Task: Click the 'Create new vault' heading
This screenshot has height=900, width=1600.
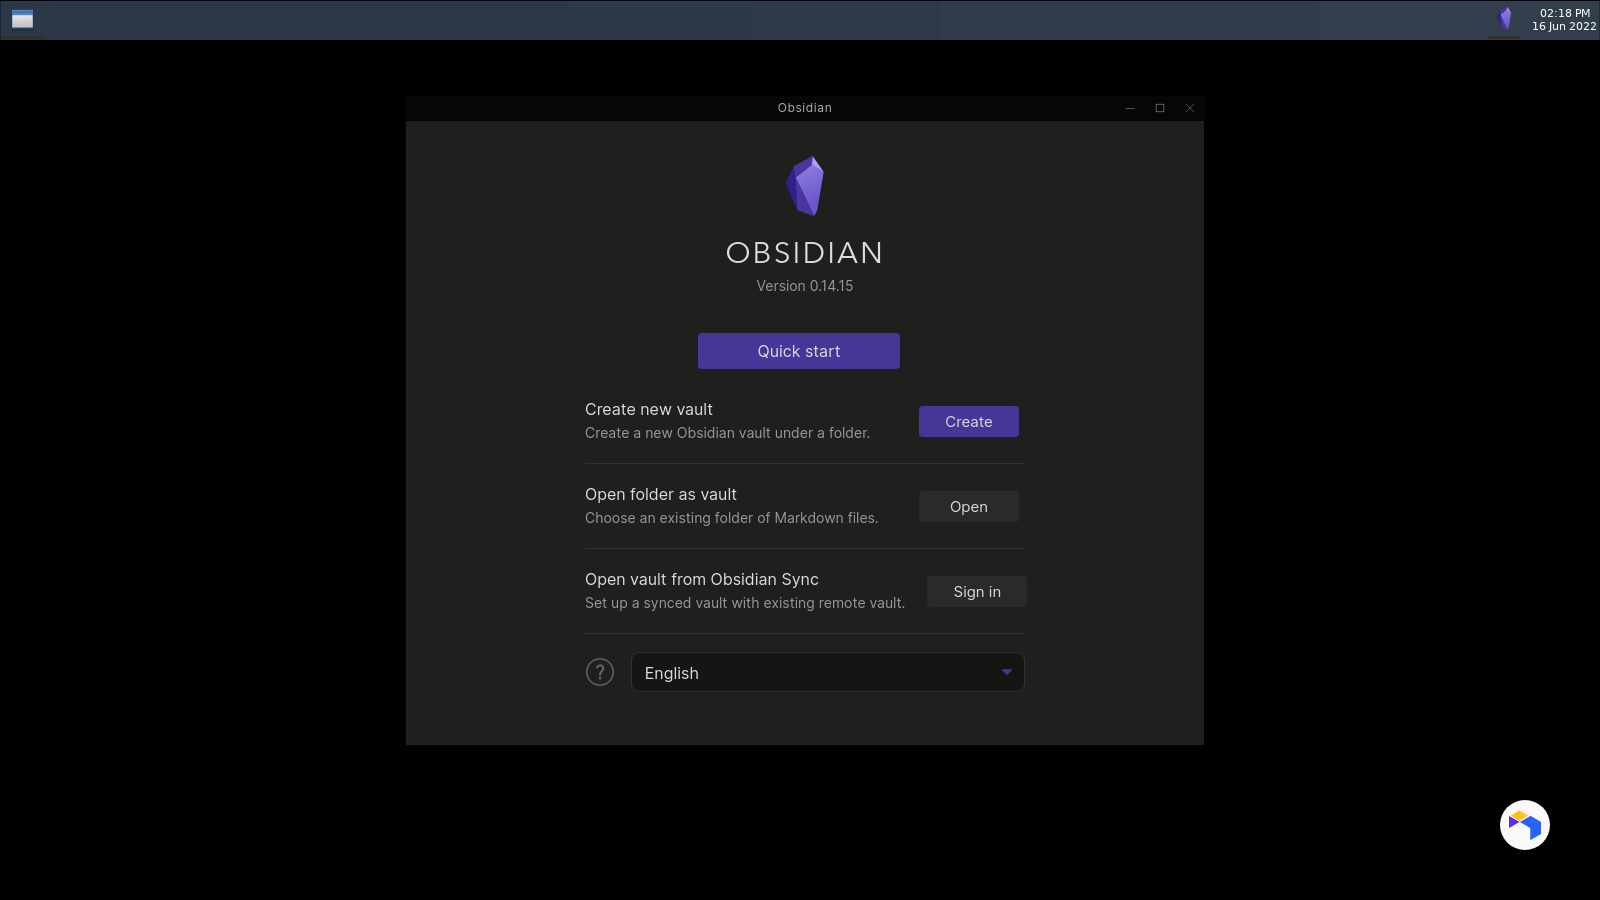Action: (649, 409)
